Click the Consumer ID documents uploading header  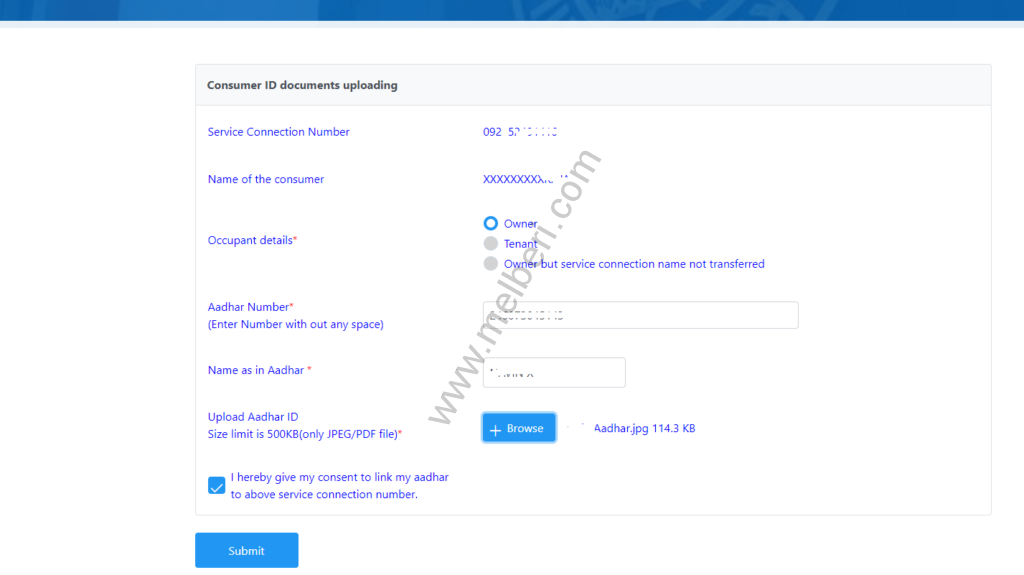pyautogui.click(x=302, y=85)
